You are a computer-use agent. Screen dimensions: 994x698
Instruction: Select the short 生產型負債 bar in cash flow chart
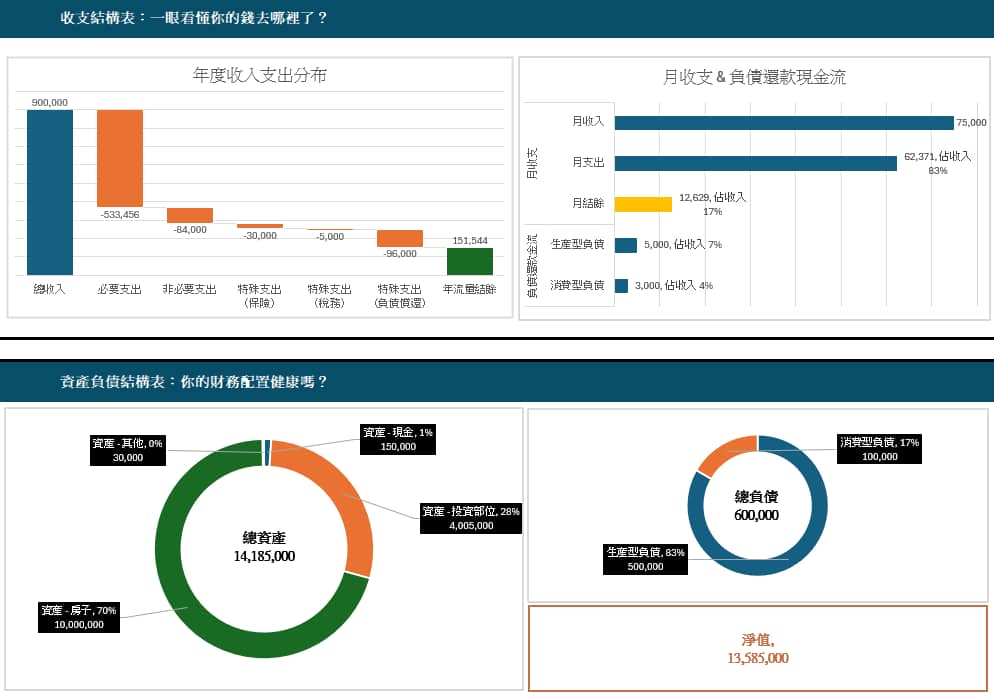625,245
